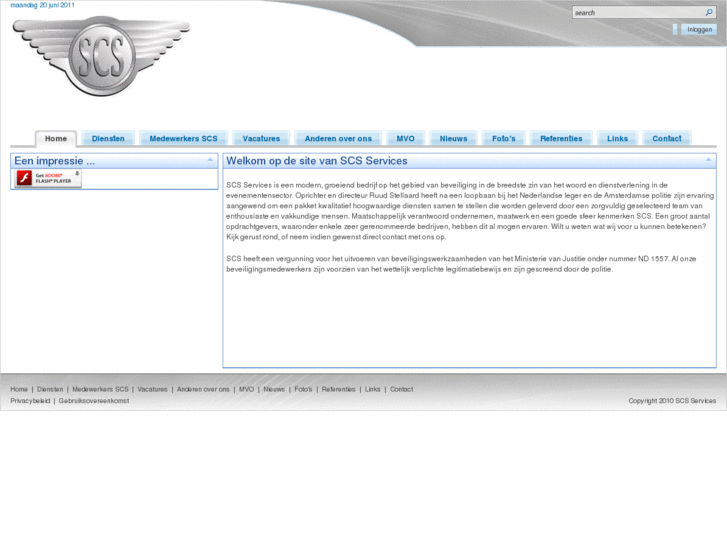The width and height of the screenshot is (727, 545).
Task: Open the Gebruiksovereenkomst link
Action: (x=94, y=401)
